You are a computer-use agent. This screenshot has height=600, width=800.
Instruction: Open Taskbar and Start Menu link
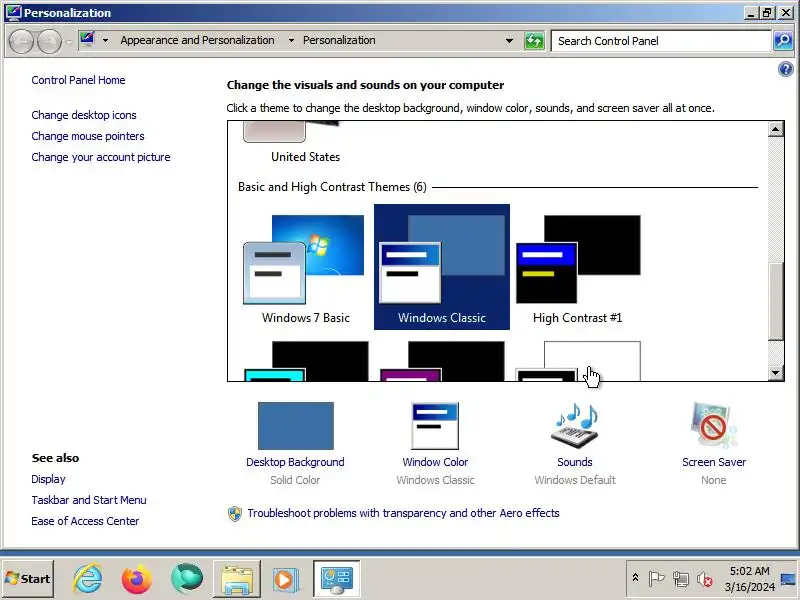pos(89,500)
